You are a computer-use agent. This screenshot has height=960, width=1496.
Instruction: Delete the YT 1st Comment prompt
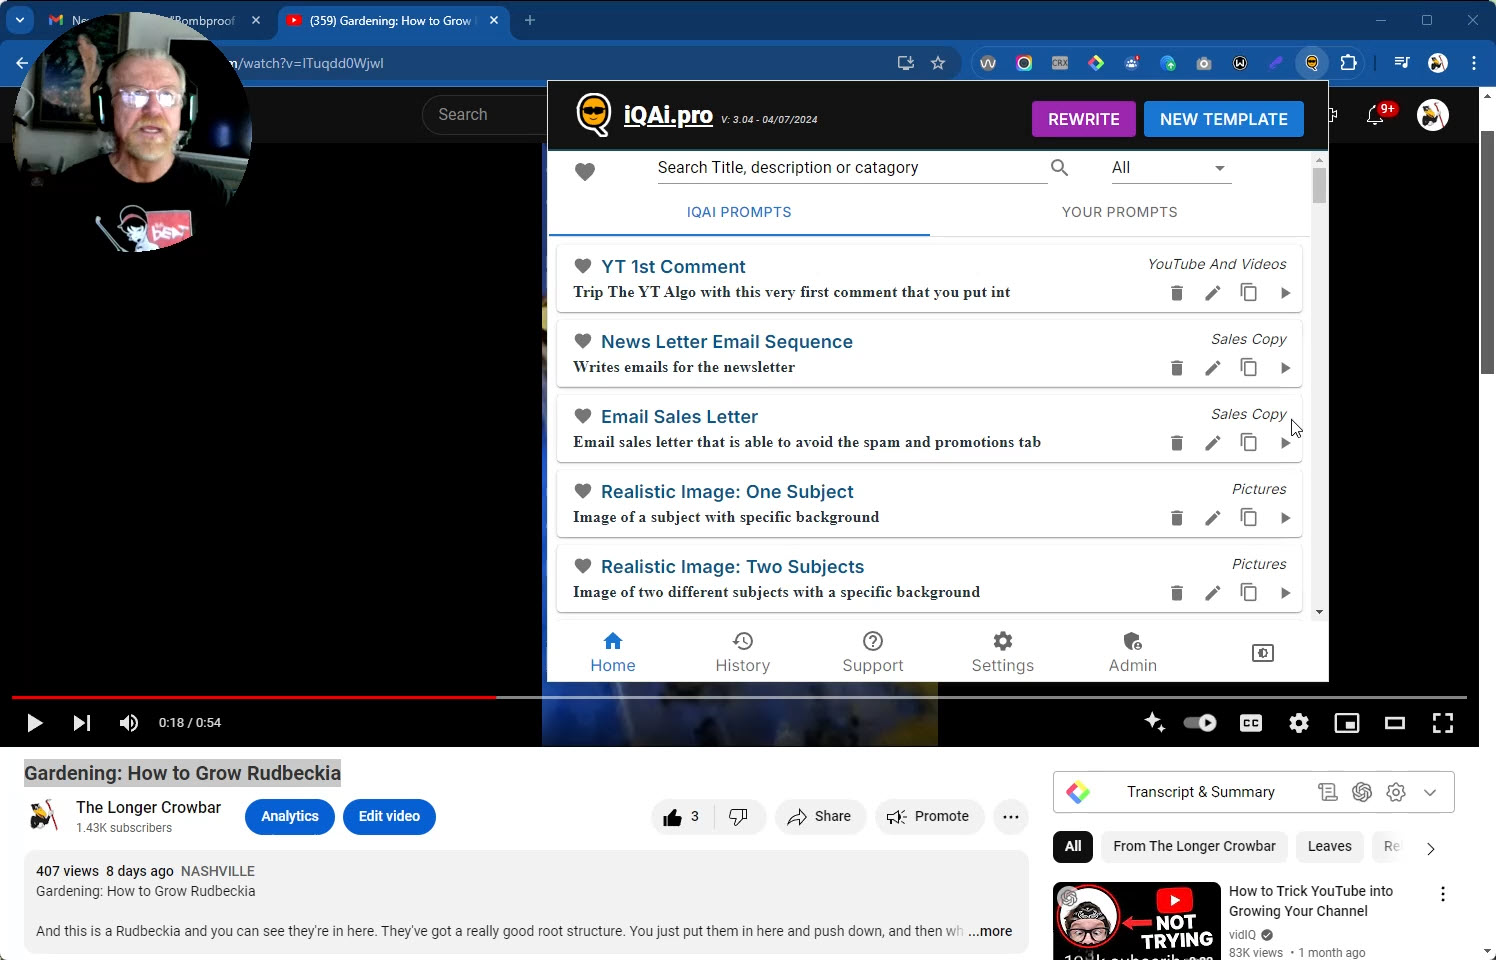(x=1177, y=293)
